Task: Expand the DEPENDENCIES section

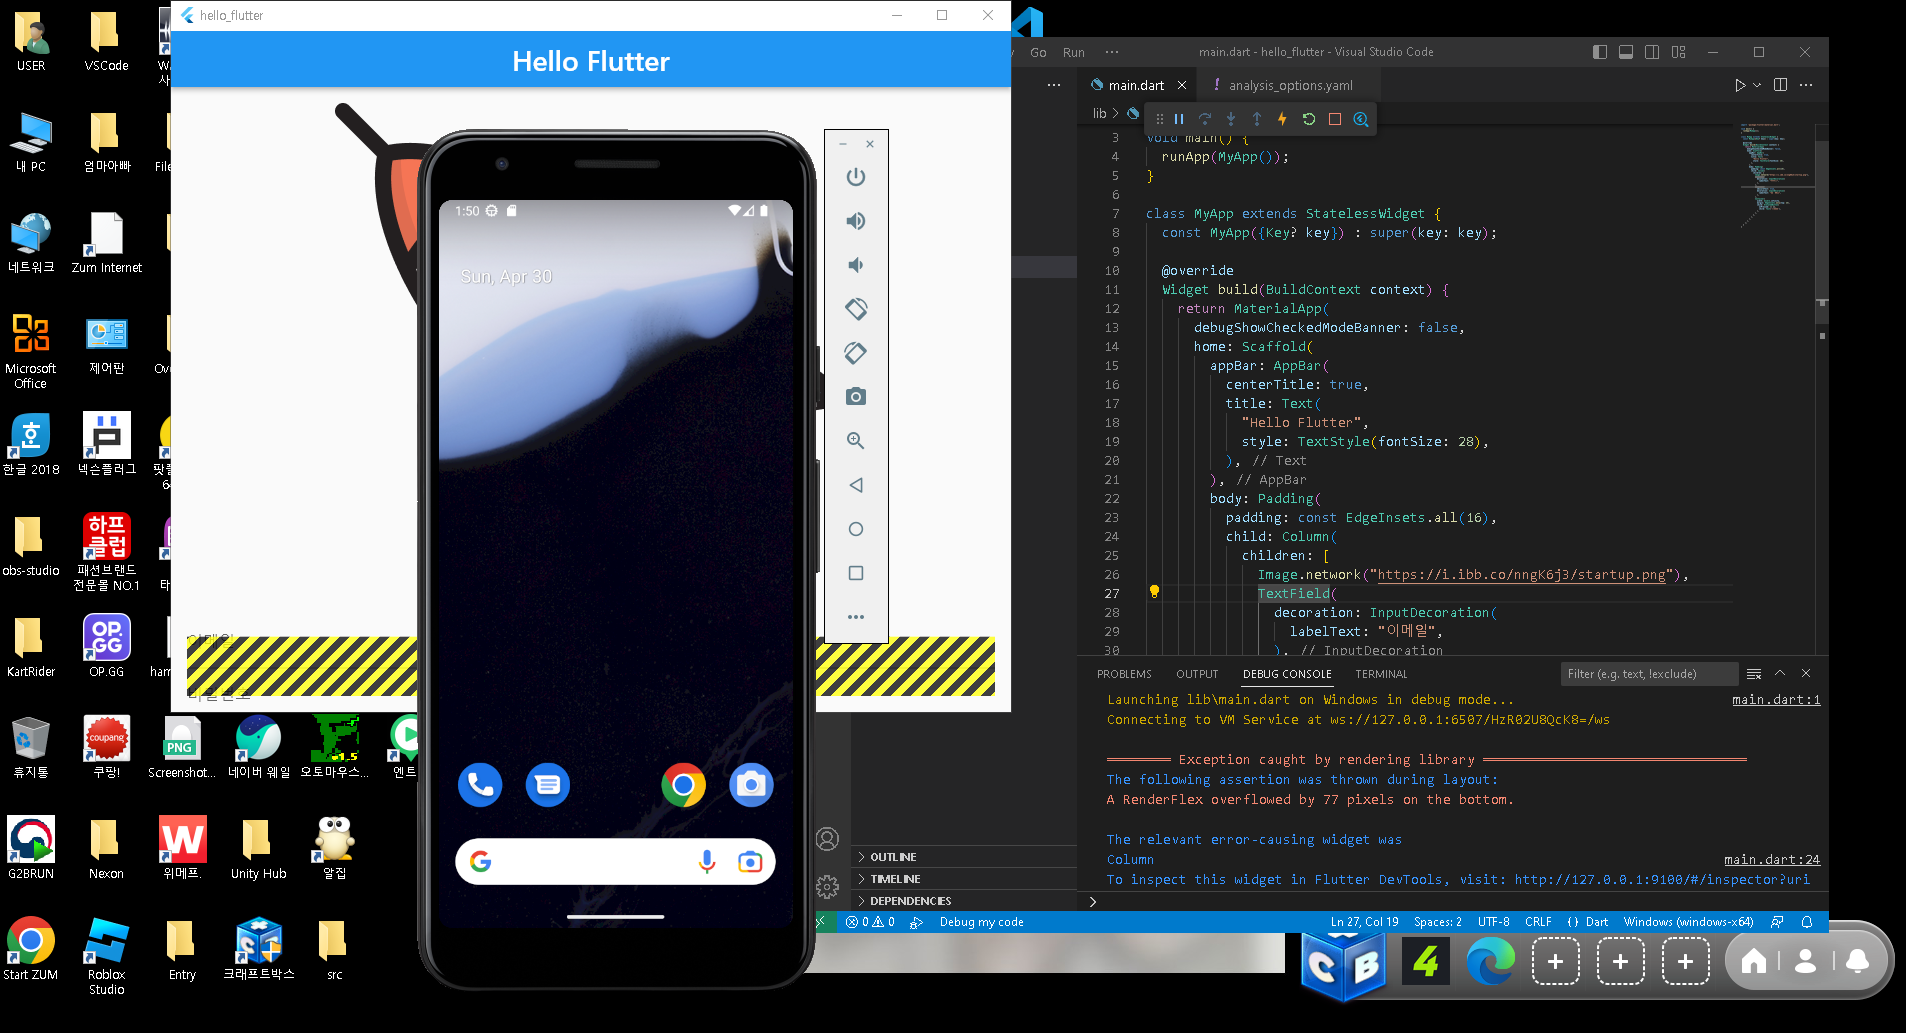Action: click(964, 901)
